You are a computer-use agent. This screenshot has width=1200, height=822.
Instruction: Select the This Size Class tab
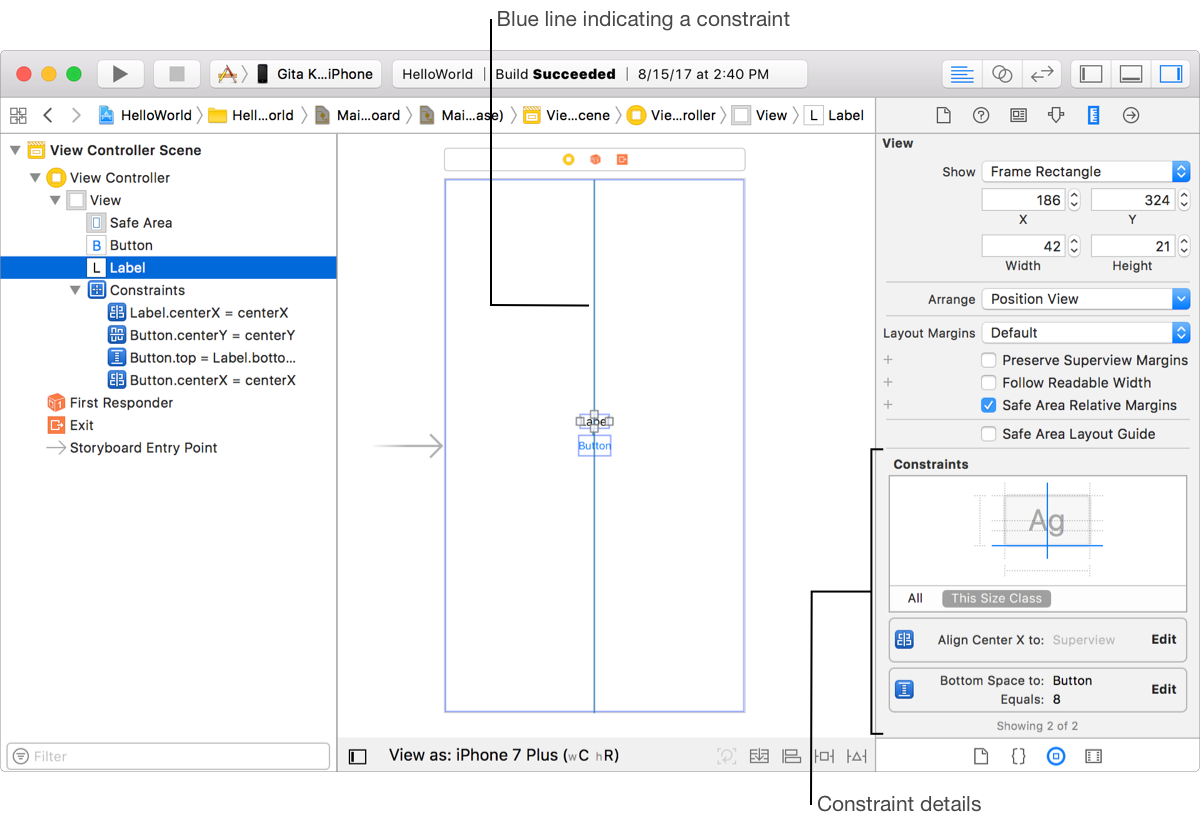pos(996,598)
